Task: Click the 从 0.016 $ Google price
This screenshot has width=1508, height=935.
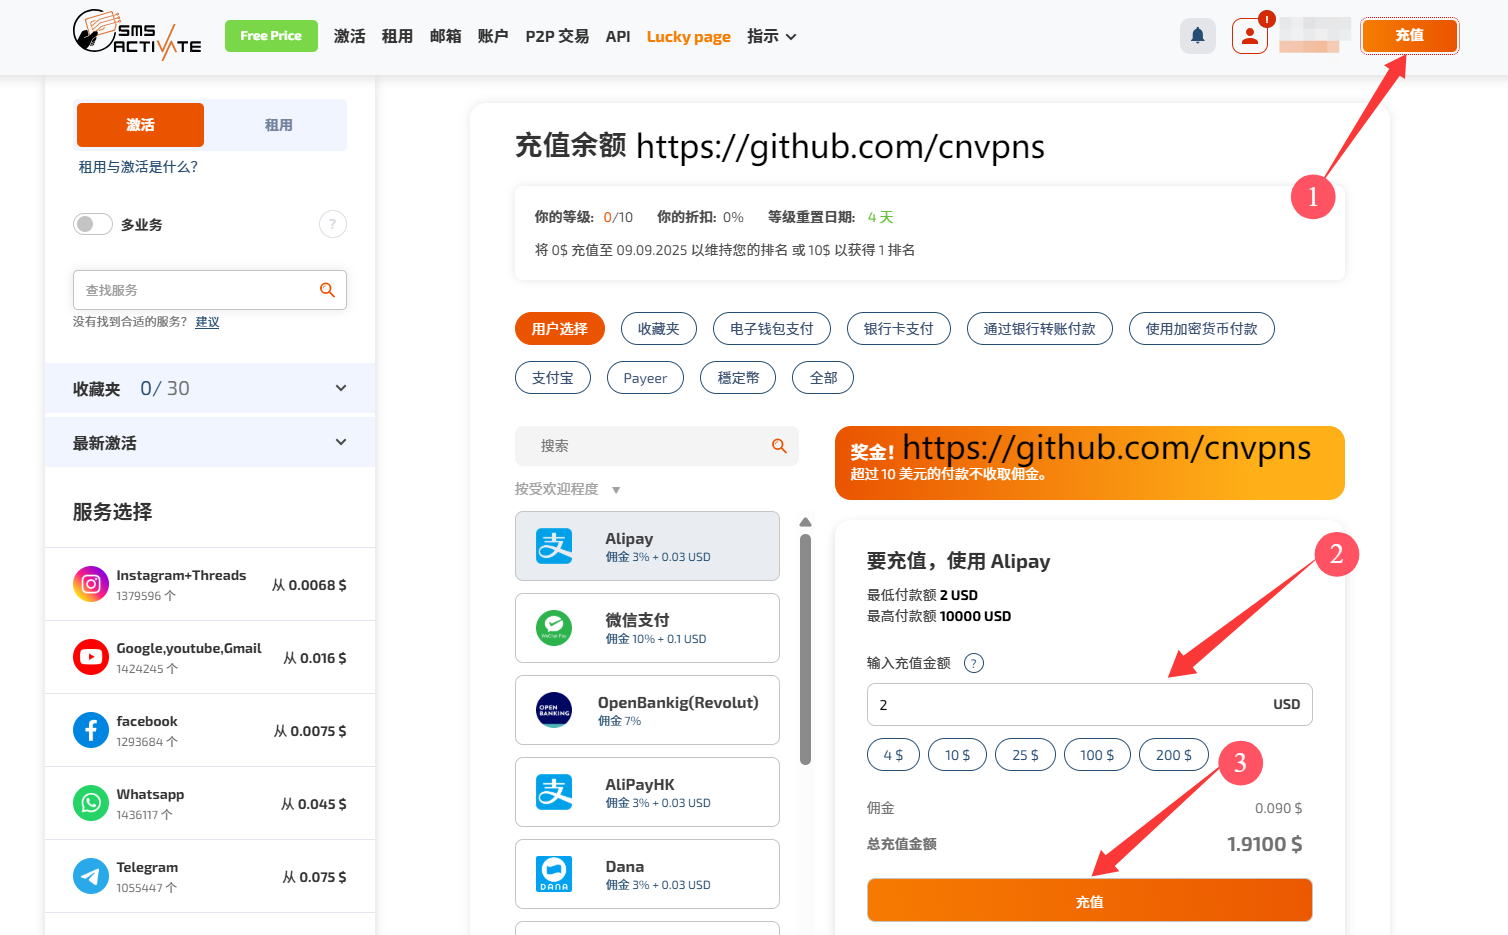Action: coord(315,658)
